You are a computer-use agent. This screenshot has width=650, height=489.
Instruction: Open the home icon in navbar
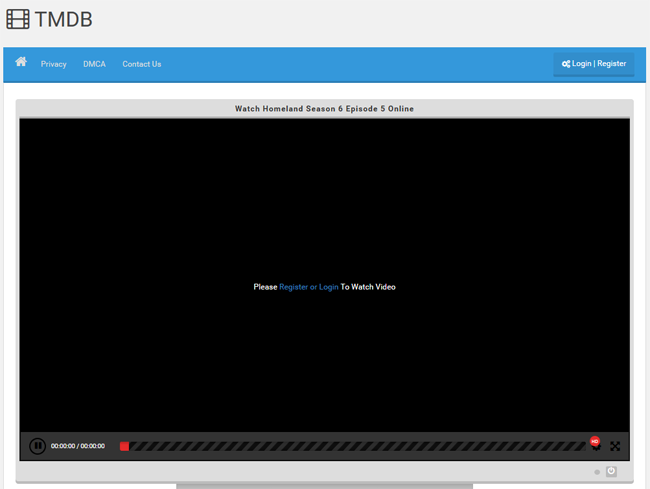(x=21, y=62)
